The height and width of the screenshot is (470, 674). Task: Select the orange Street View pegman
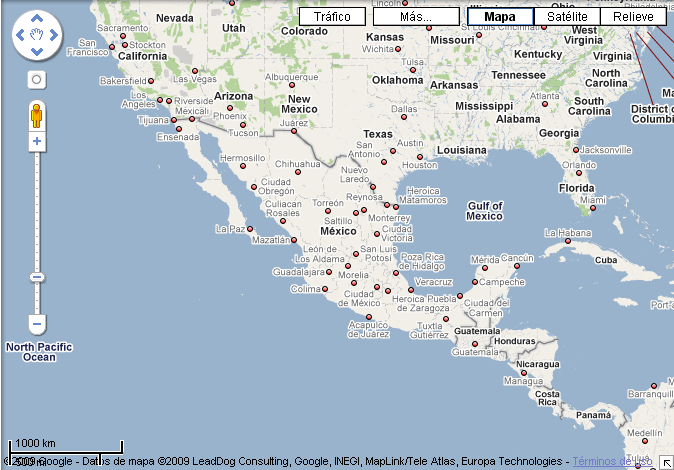(x=37, y=114)
